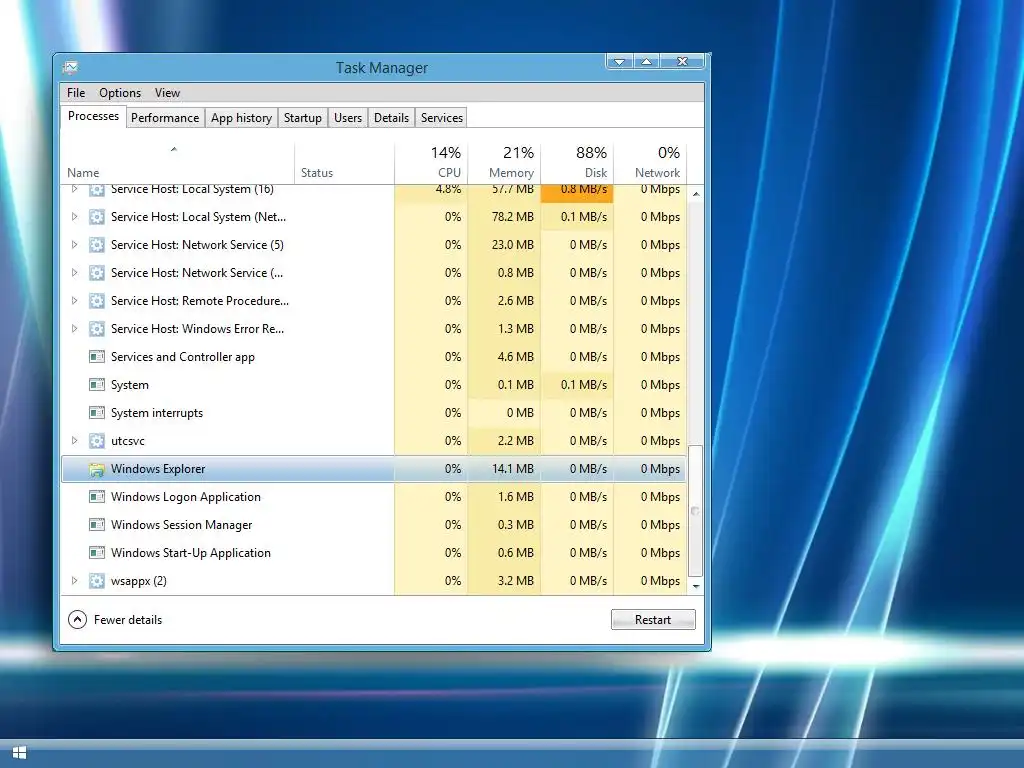Open the Windows Start button on taskbar
1024x768 pixels.
(x=20, y=753)
